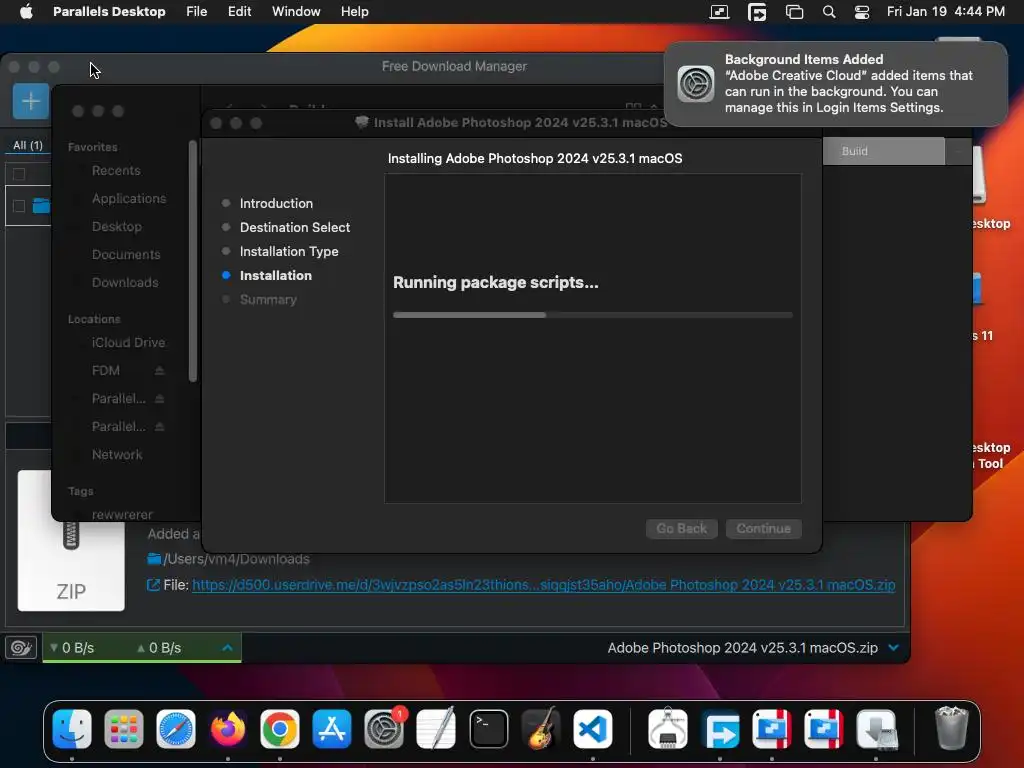Viewport: 1024px width, 768px height.
Task: Select Documents in the Finder sidebar
Action: pyautogui.click(x=126, y=255)
